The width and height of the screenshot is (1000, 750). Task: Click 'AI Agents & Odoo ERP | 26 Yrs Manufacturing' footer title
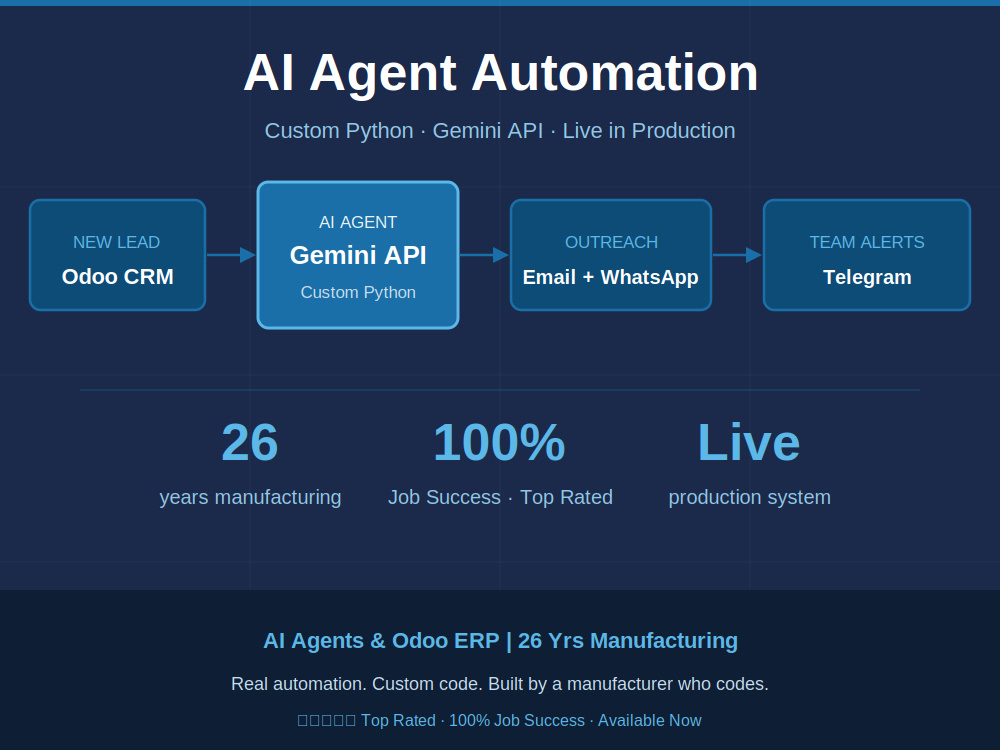click(501, 640)
